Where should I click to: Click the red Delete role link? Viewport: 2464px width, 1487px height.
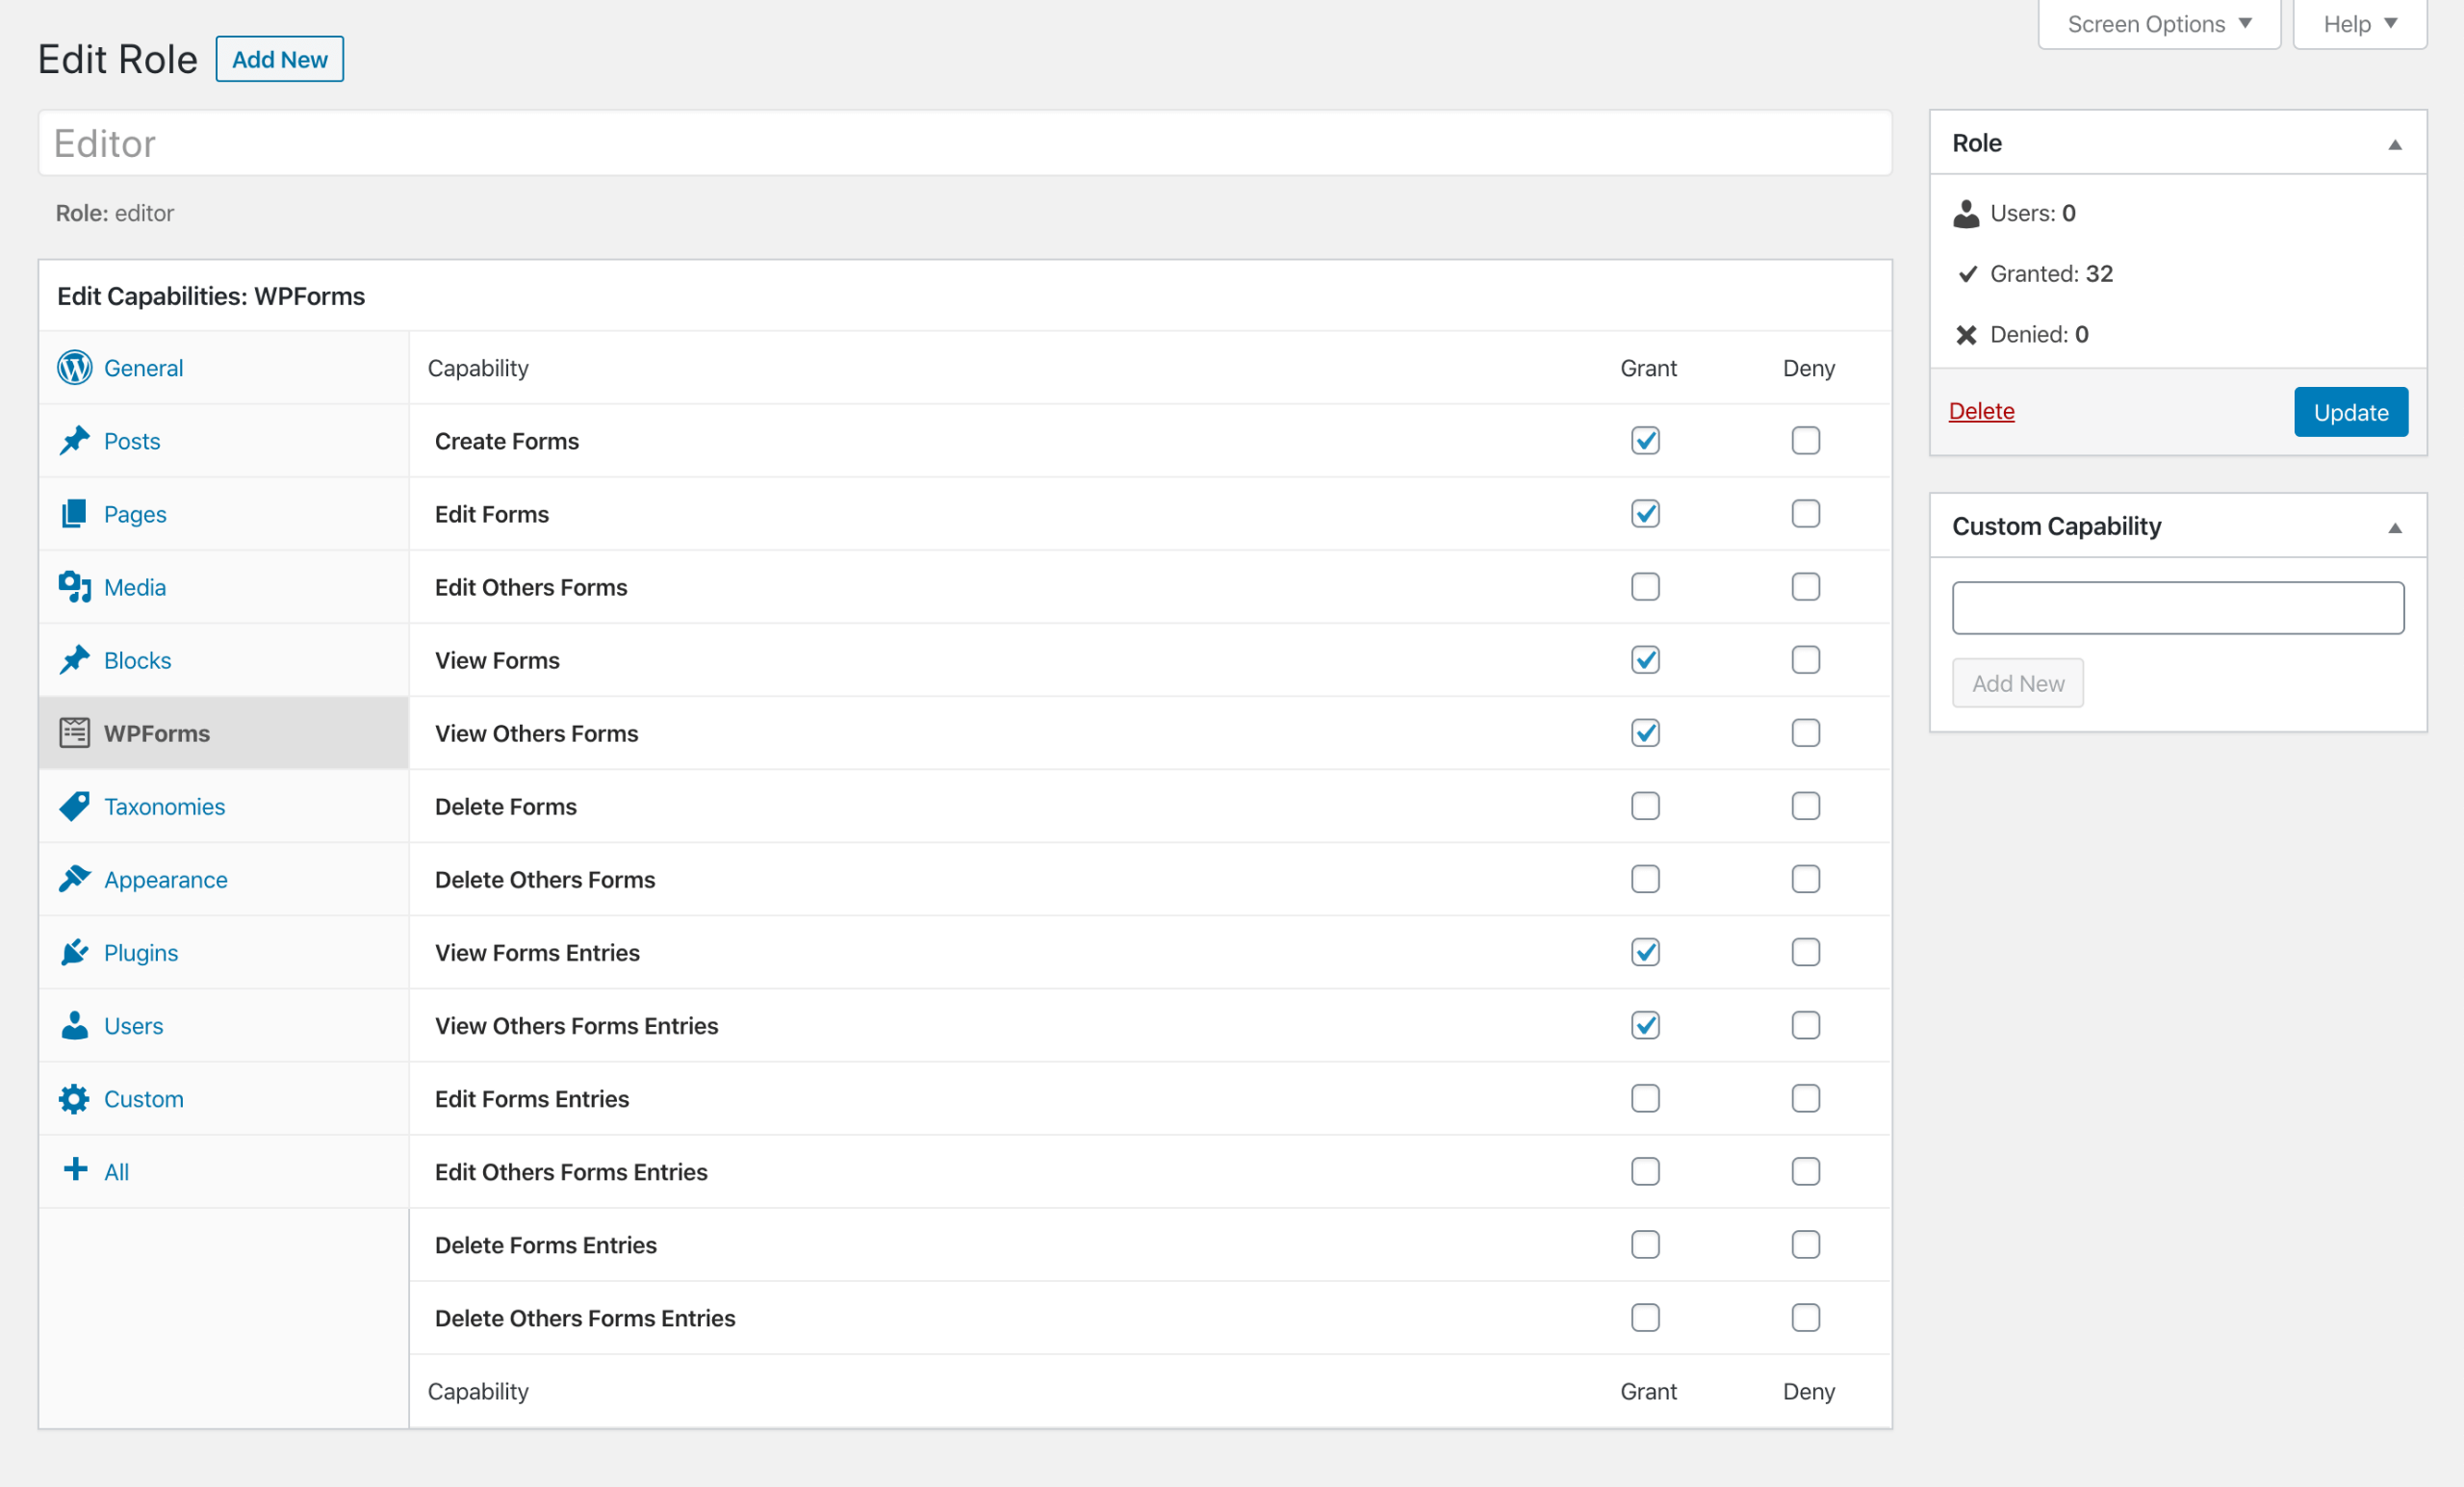(1981, 411)
